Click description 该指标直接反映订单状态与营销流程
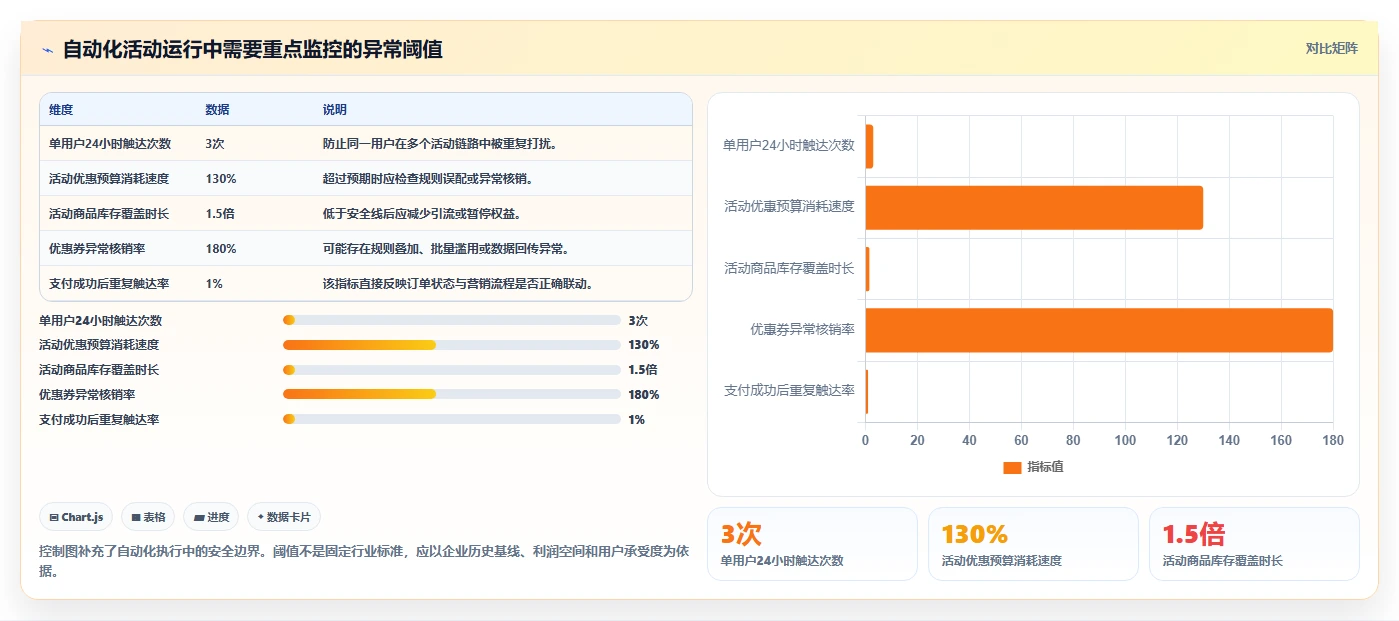The image size is (1399, 621). (x=459, y=284)
